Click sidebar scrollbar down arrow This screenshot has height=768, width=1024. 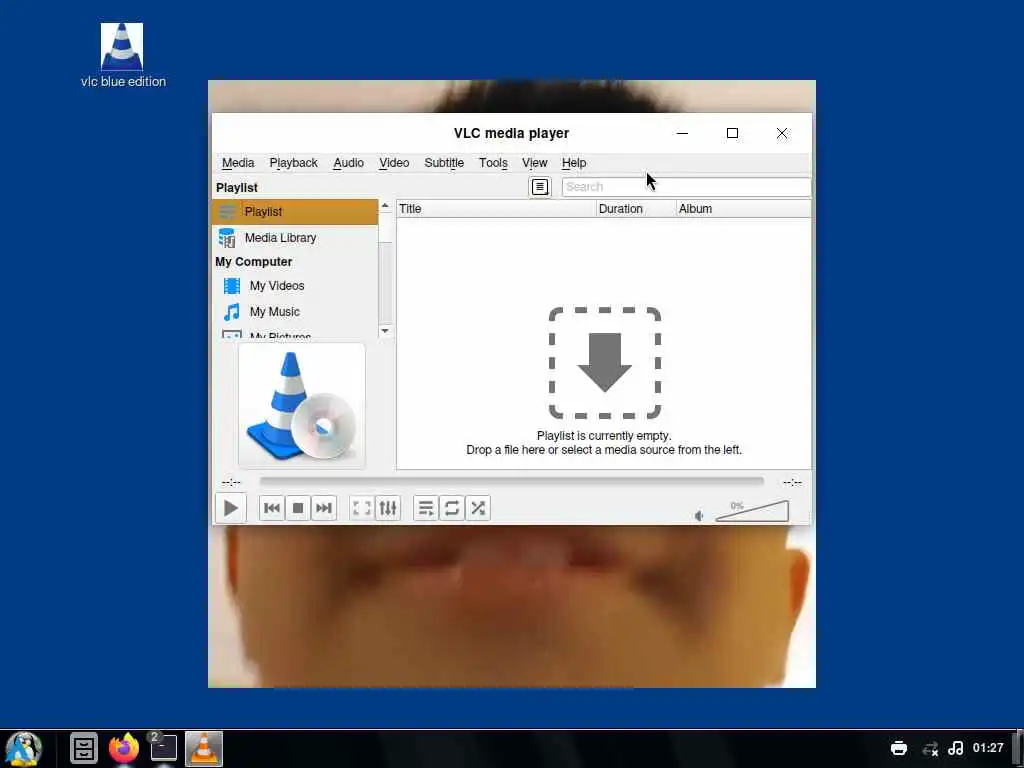385,330
